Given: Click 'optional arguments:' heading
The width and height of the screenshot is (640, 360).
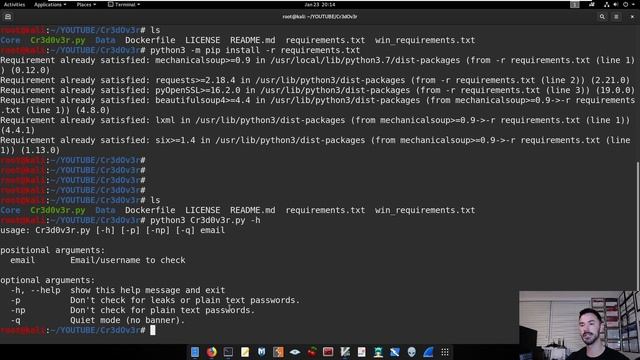Looking at the screenshot, I should point(47,280).
